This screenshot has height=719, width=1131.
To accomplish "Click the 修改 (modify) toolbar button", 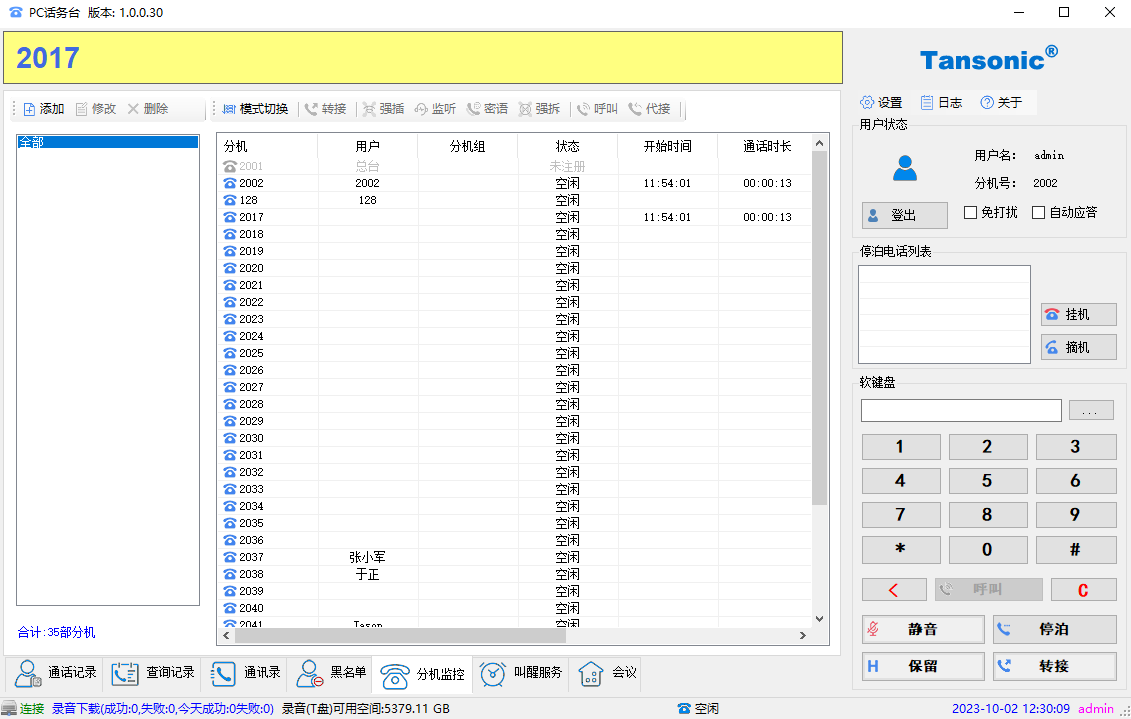I will pyautogui.click(x=95, y=109).
